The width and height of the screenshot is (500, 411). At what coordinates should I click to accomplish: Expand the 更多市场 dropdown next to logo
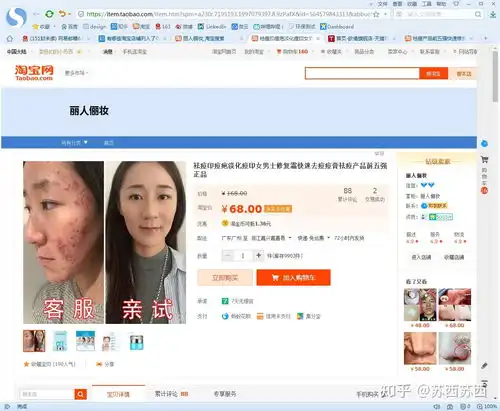76,73
